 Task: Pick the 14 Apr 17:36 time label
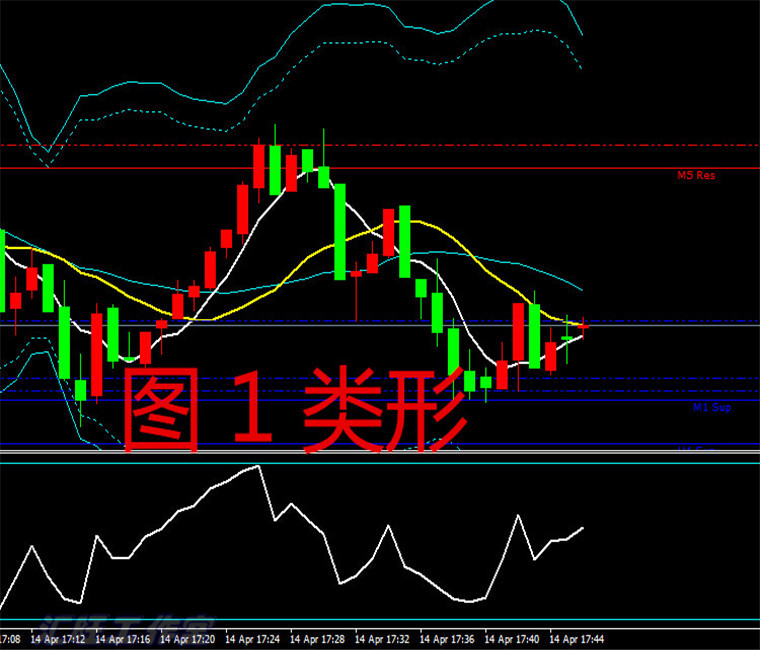click(449, 638)
